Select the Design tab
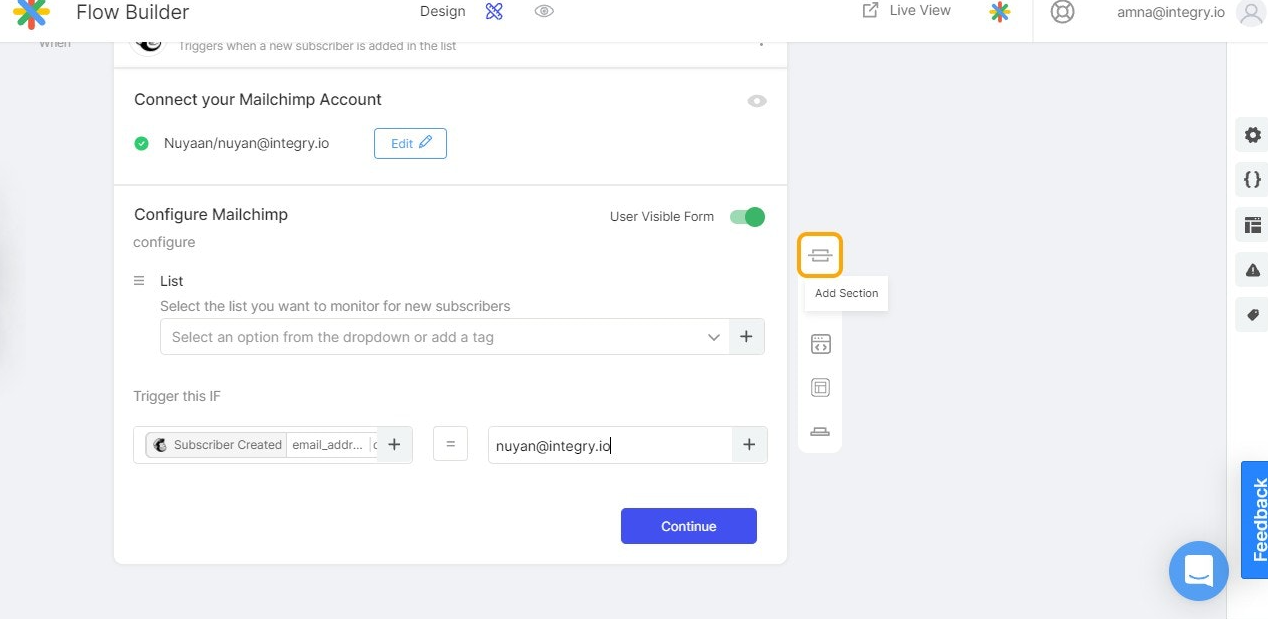 [443, 11]
